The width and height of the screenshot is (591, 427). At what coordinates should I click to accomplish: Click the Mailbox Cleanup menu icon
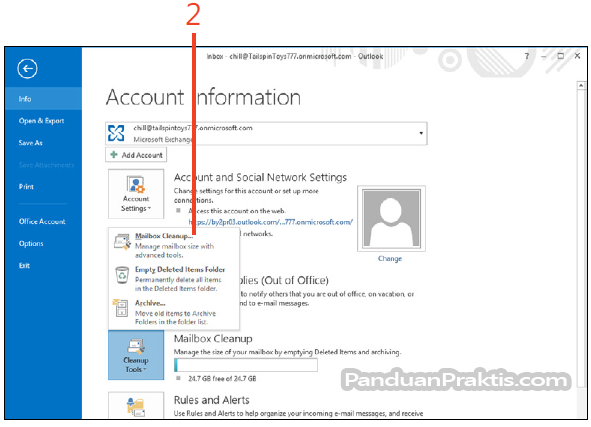pyautogui.click(x=122, y=242)
